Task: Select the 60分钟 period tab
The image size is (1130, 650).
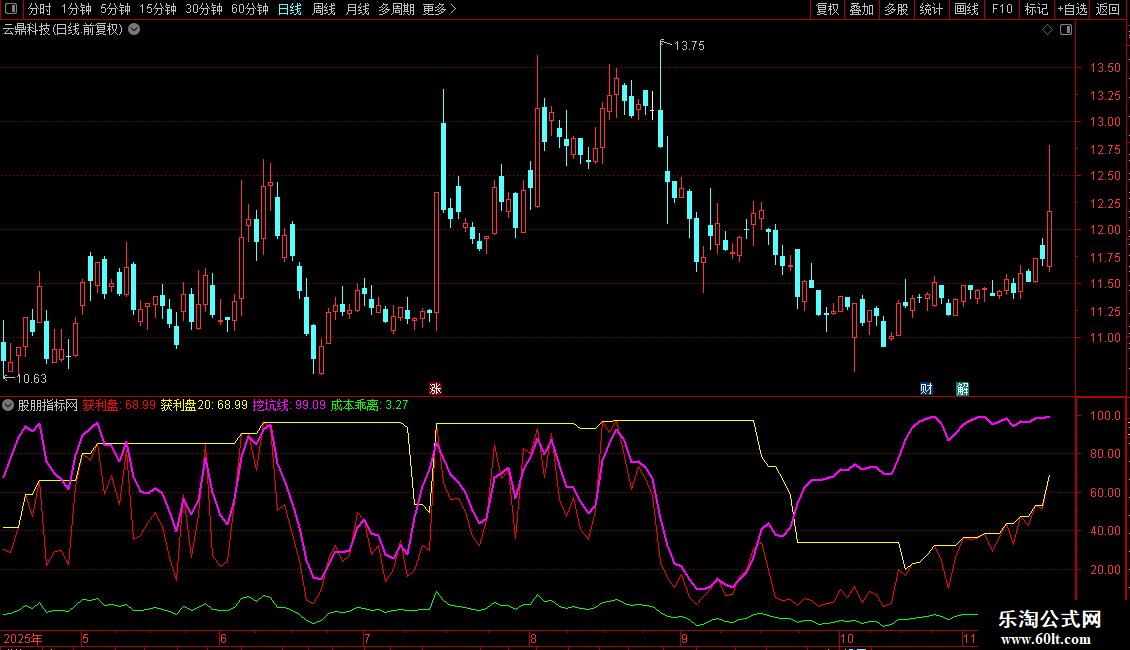Action: (x=249, y=9)
